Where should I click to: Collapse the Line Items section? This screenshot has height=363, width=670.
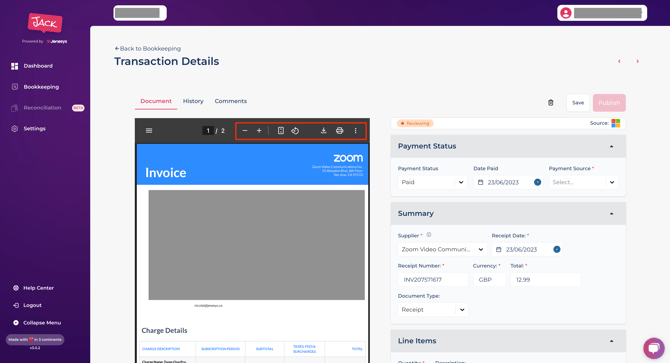coord(611,341)
